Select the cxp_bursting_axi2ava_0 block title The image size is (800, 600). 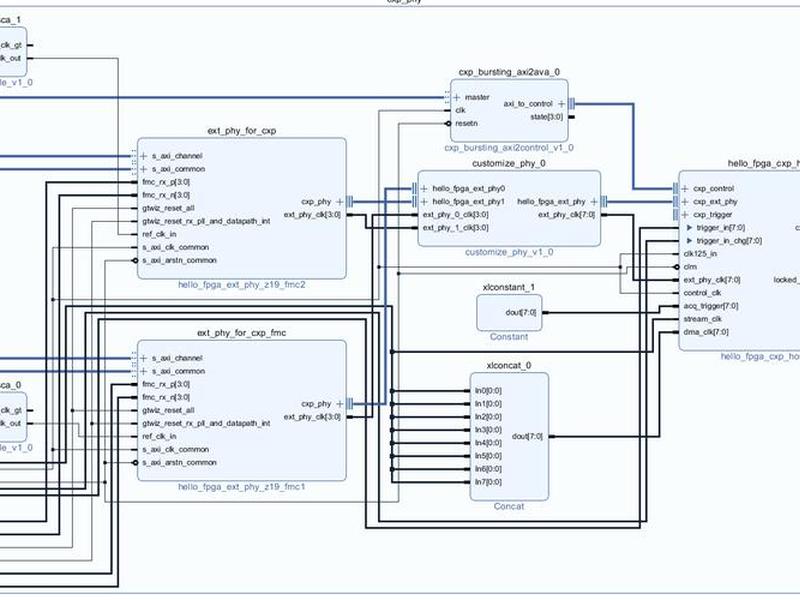pyautogui.click(x=509, y=72)
